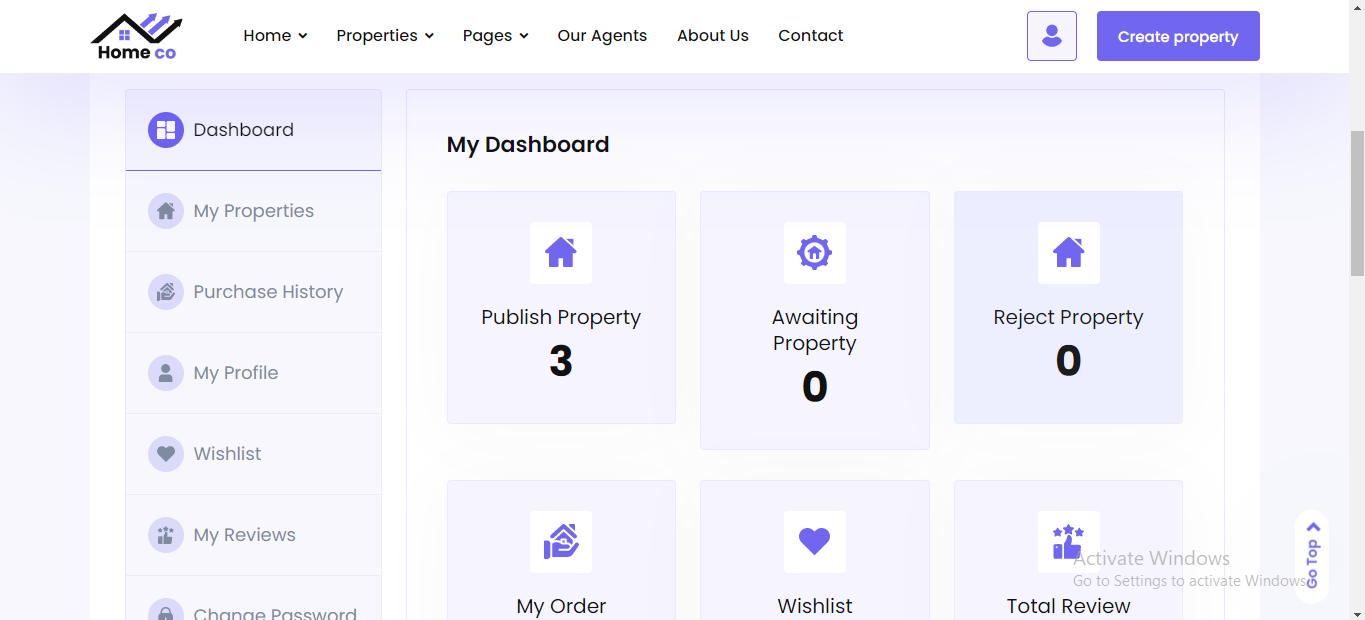Click the My Order card icon
Viewport: 1365px width, 620px height.
pos(561,542)
